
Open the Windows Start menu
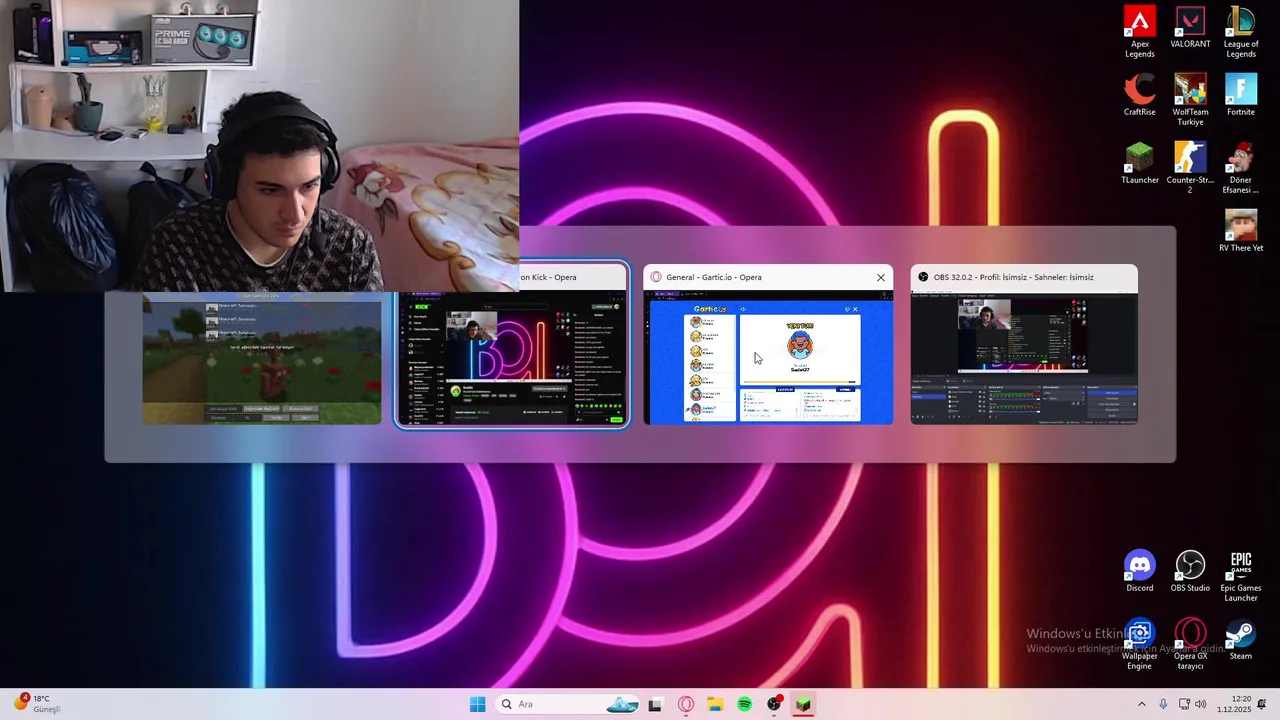pos(478,704)
